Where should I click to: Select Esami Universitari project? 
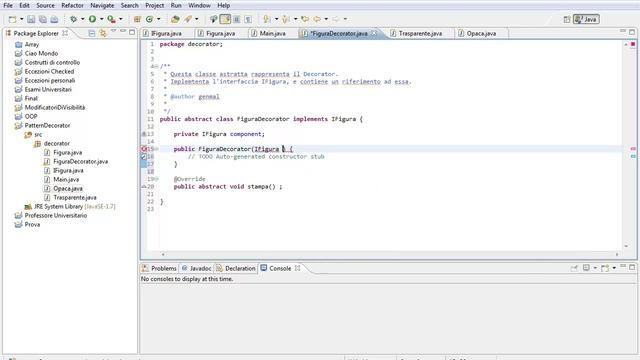click(x=48, y=89)
